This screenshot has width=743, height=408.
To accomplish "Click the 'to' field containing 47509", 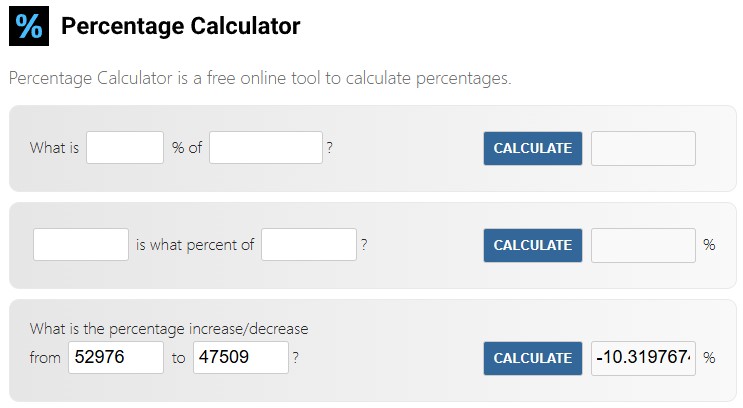I will click(x=241, y=357).
